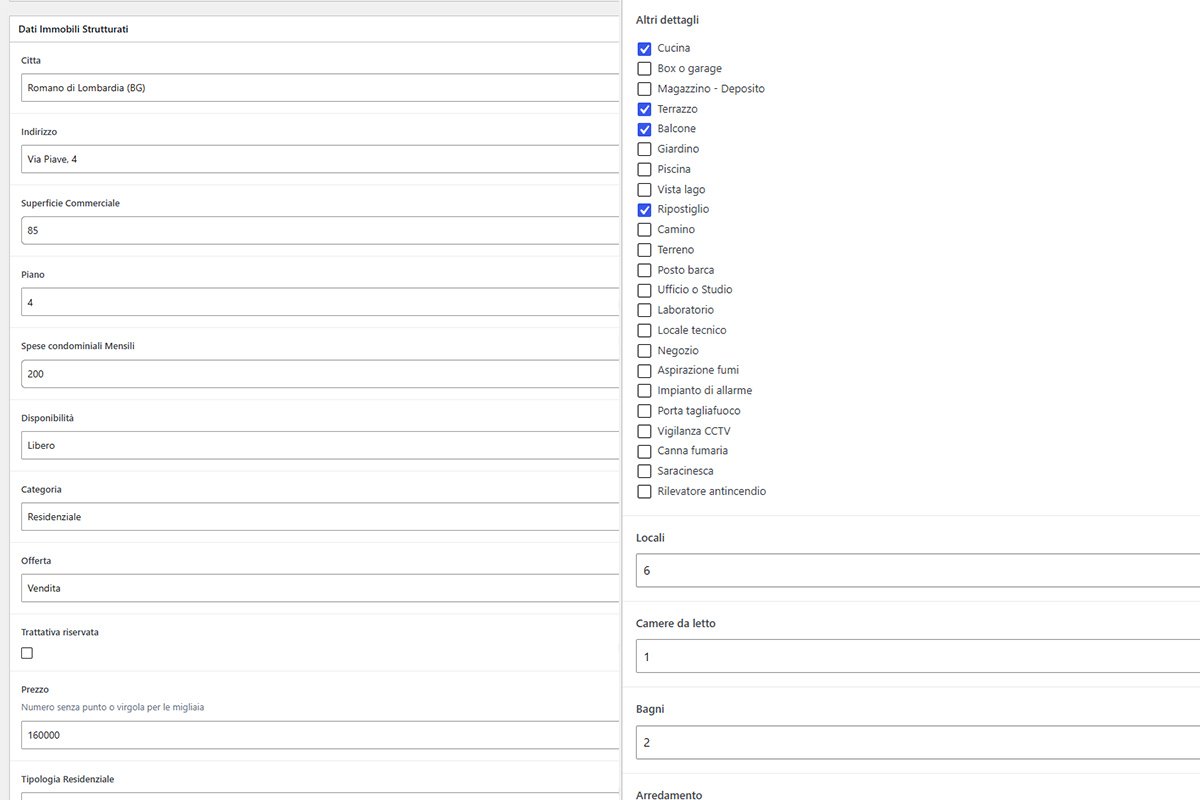Toggle the Trattativa riservata checkbox
This screenshot has height=800, width=1200.
point(27,653)
